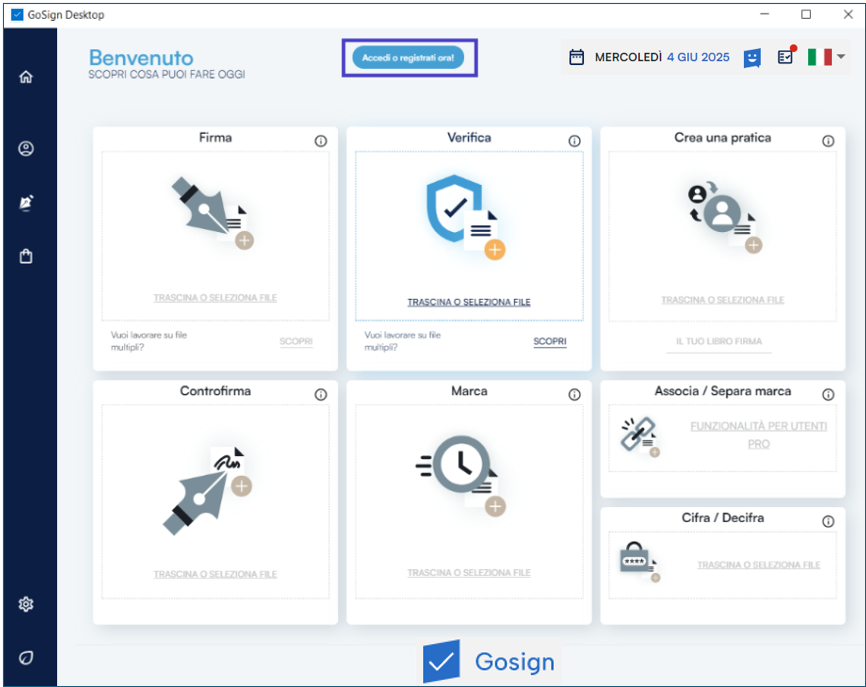This screenshot has height=687, width=866.
Task: Open the user profile sidebar icon
Action: (x=26, y=149)
